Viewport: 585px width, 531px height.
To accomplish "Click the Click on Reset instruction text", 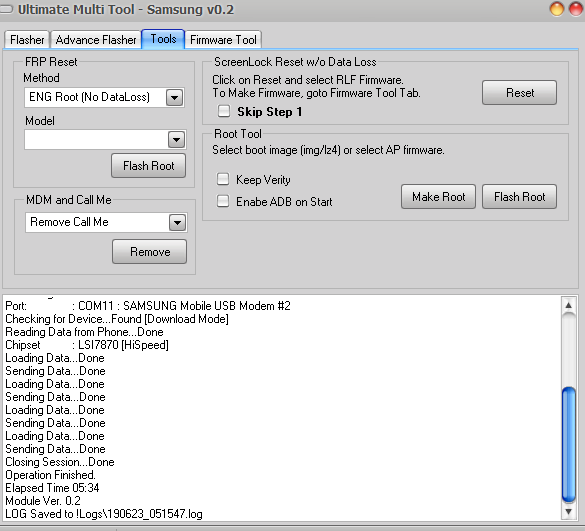I will point(308,80).
